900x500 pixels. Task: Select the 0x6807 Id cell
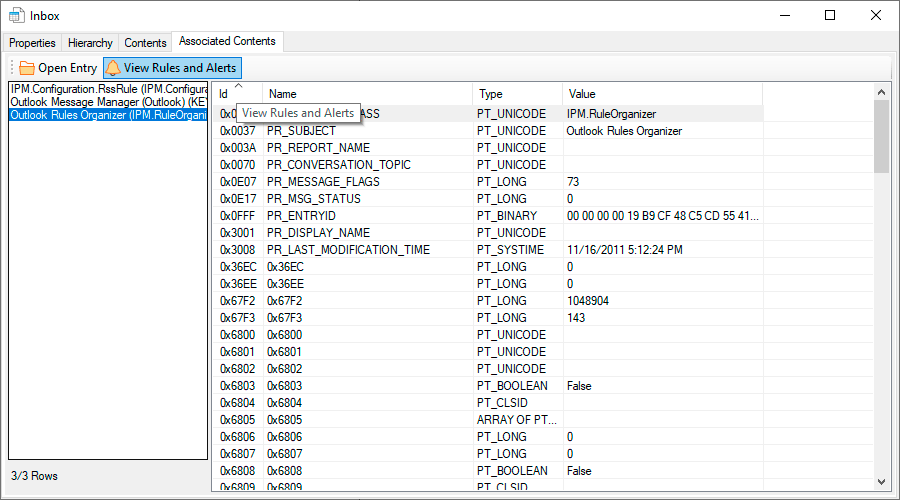[238, 454]
